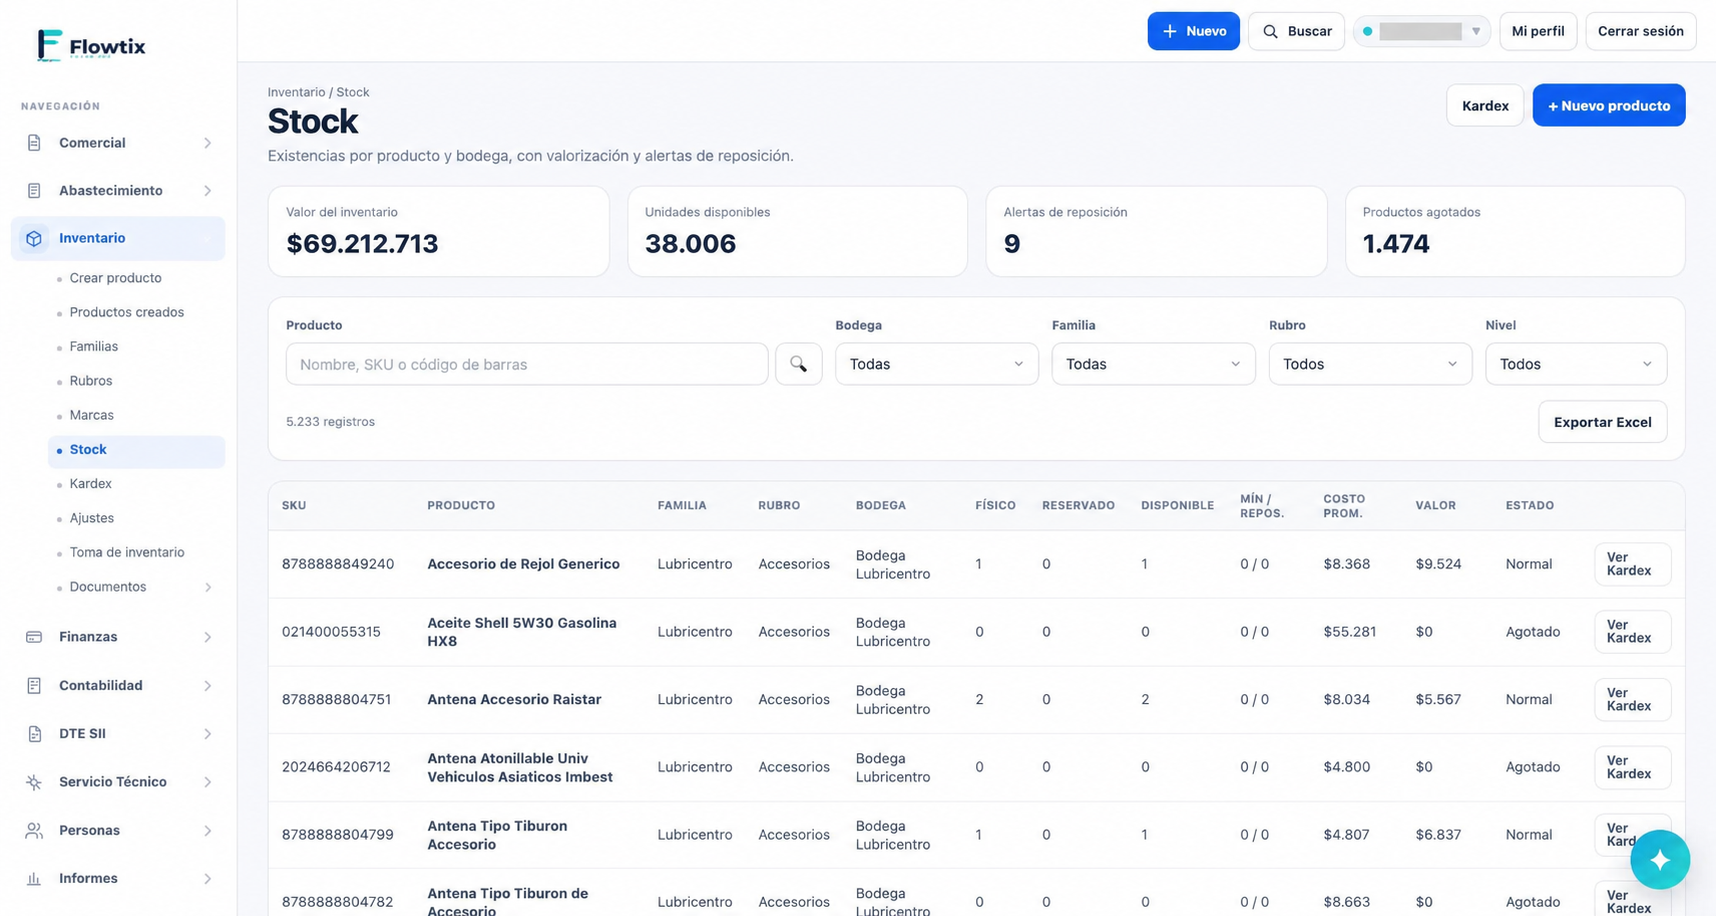Click the + Nuevo producto button
The height and width of the screenshot is (916, 1716).
(x=1609, y=105)
